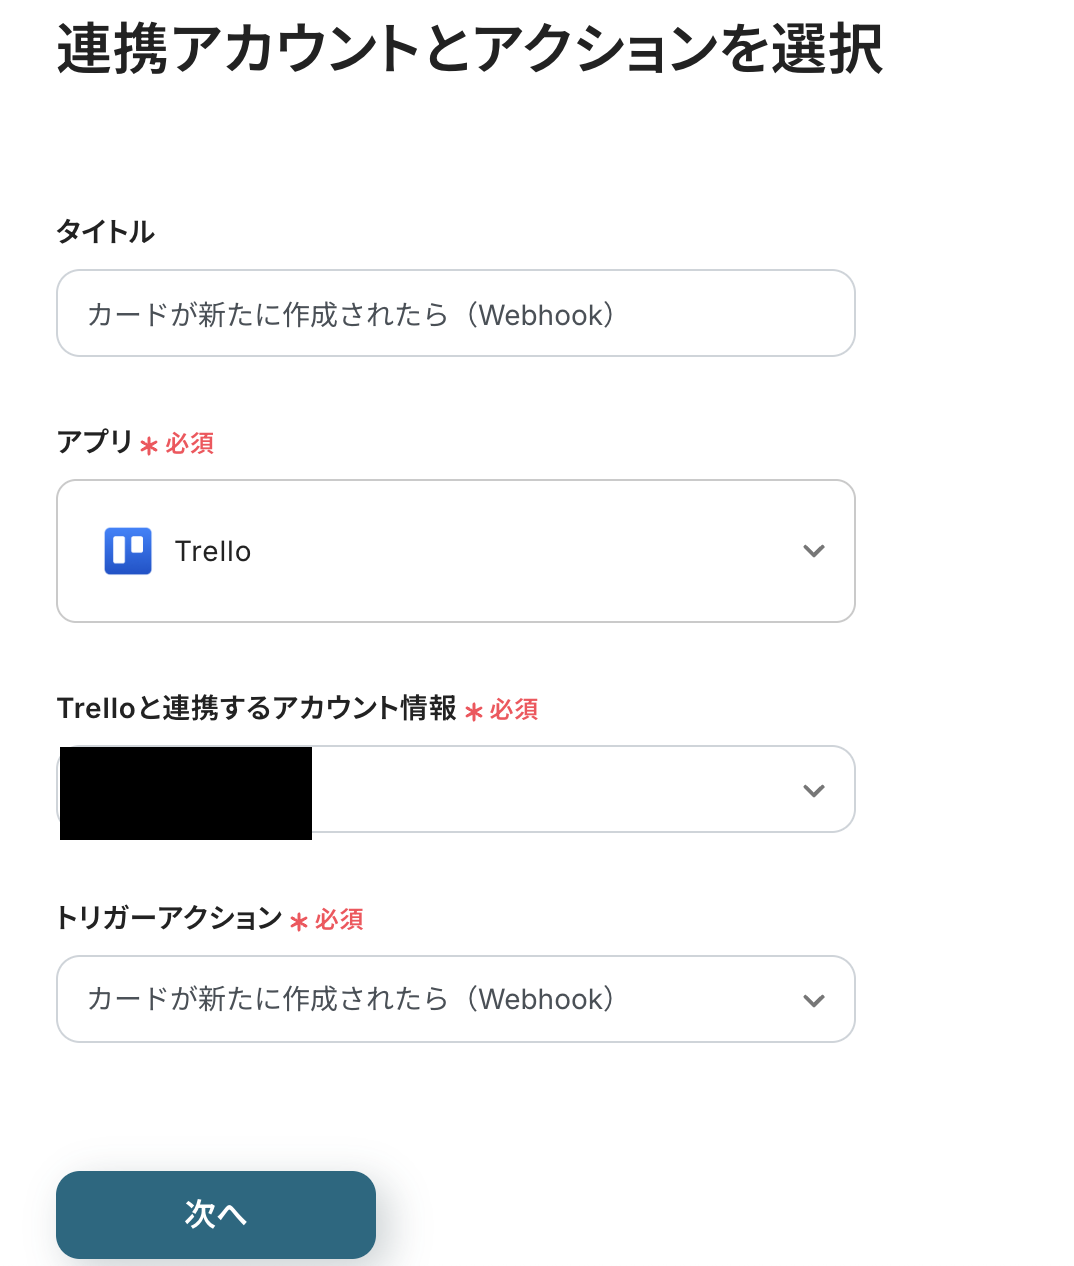1074x1266 pixels.
Task: Focus the タイトル text input field
Action: [455, 314]
